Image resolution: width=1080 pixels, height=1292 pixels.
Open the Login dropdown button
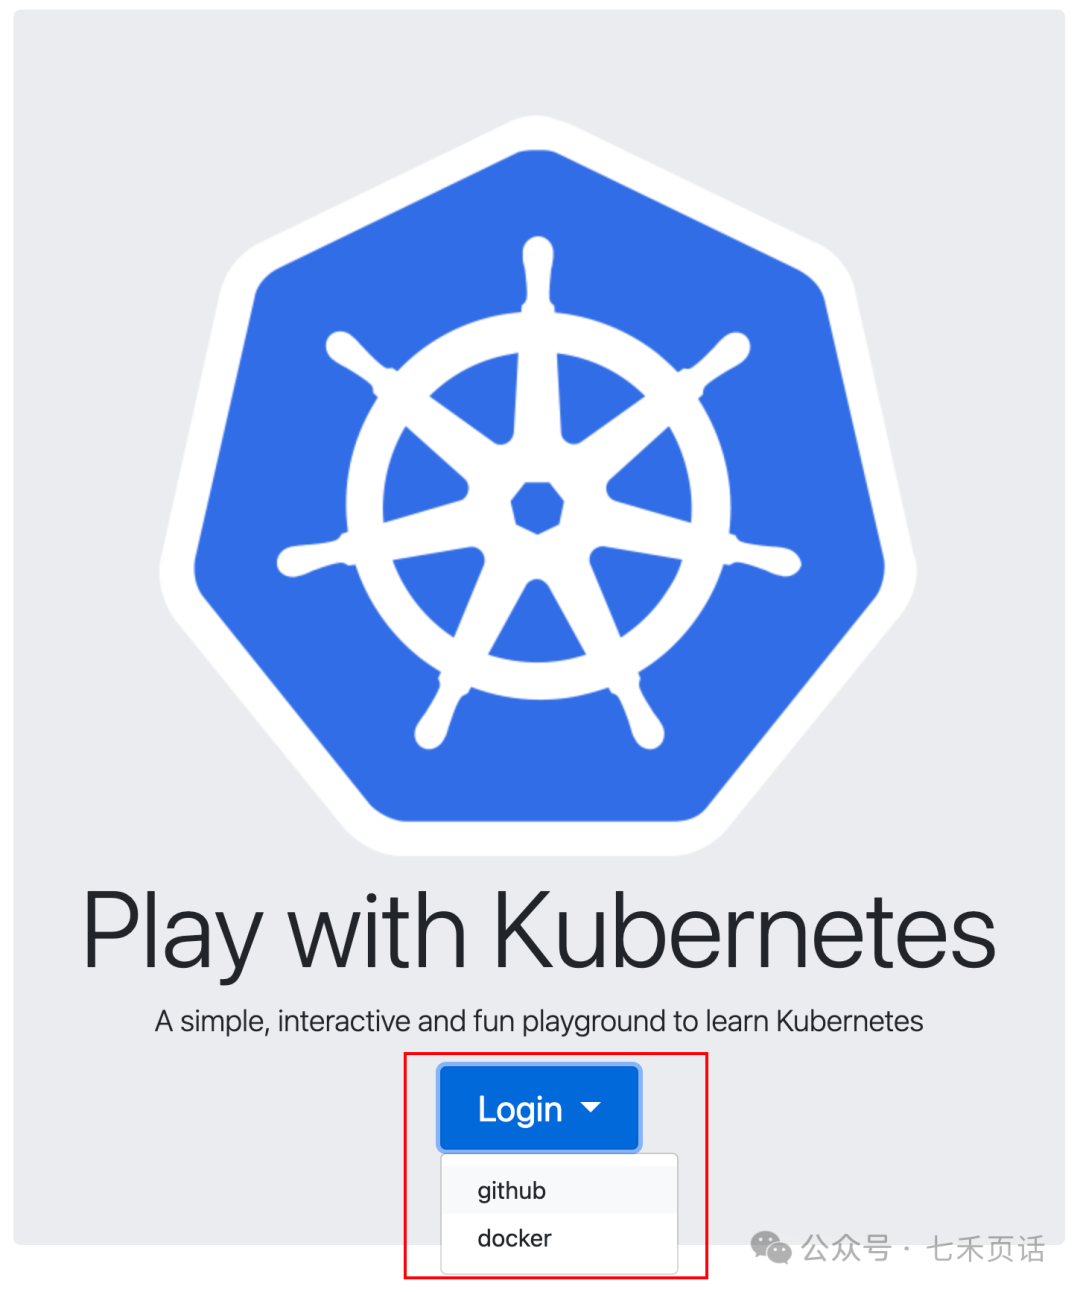click(539, 1108)
